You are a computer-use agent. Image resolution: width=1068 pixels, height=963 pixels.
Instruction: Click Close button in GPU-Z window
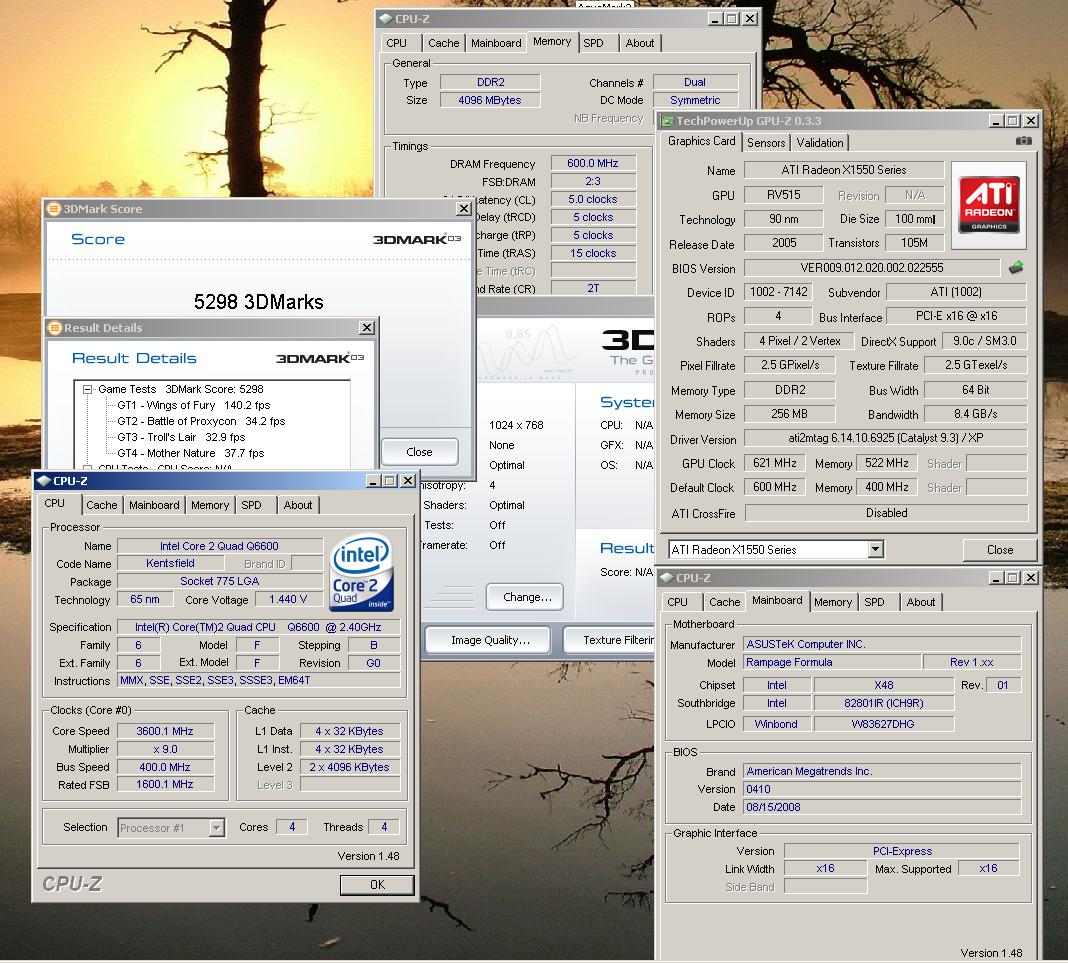1000,550
